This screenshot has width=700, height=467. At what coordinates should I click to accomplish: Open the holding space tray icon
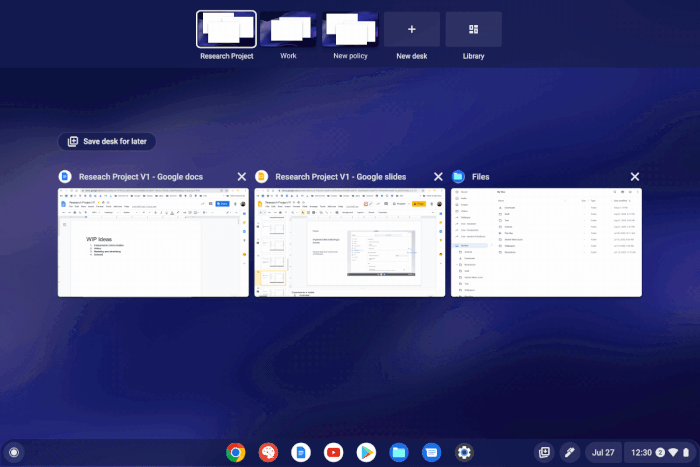pyautogui.click(x=544, y=452)
